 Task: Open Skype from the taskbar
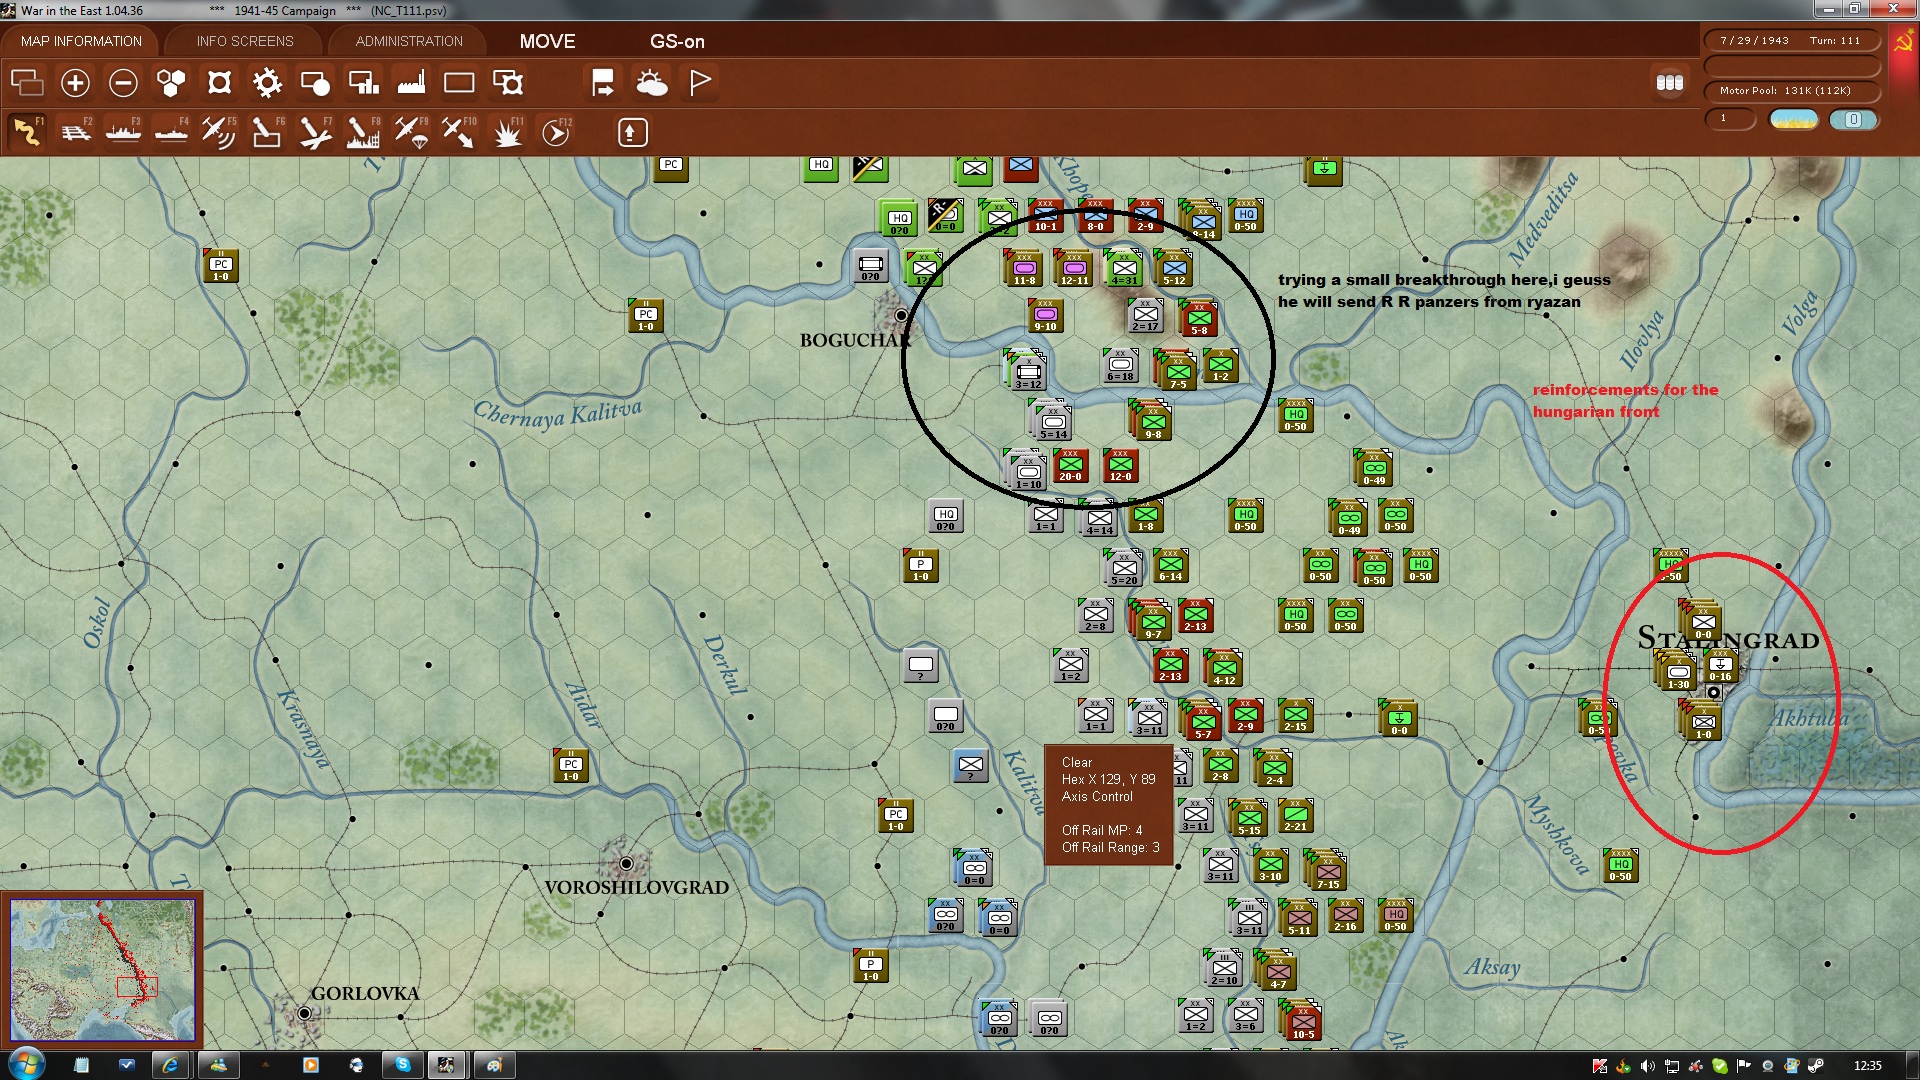pos(402,1065)
